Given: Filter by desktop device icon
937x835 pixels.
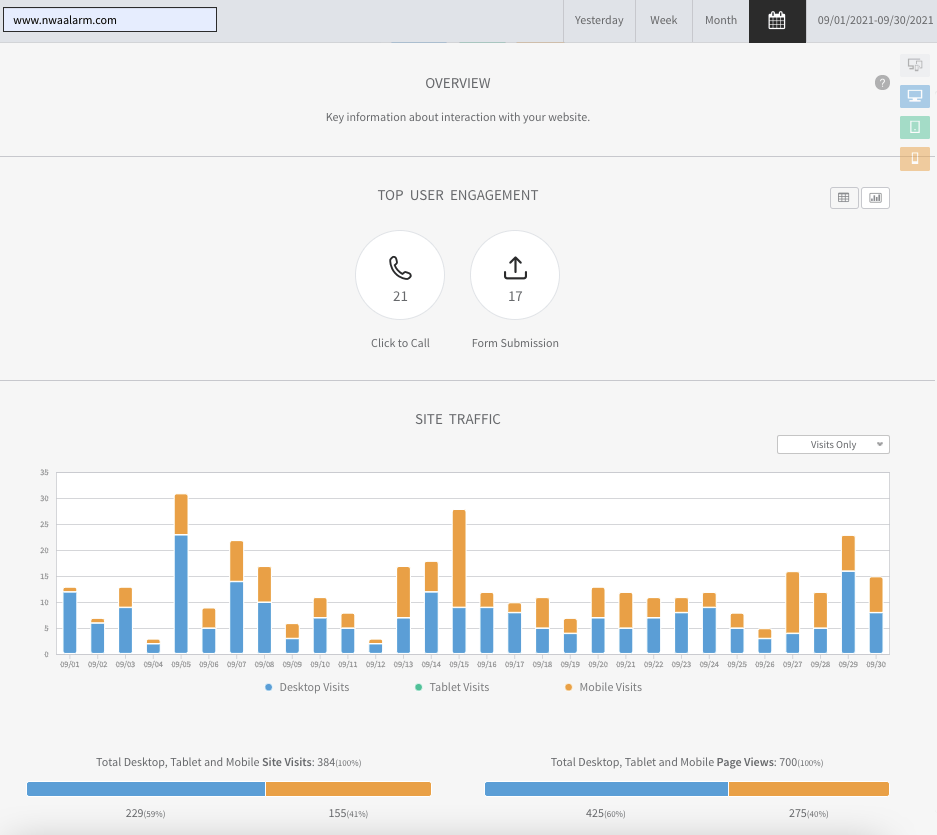Looking at the screenshot, I should [914, 97].
